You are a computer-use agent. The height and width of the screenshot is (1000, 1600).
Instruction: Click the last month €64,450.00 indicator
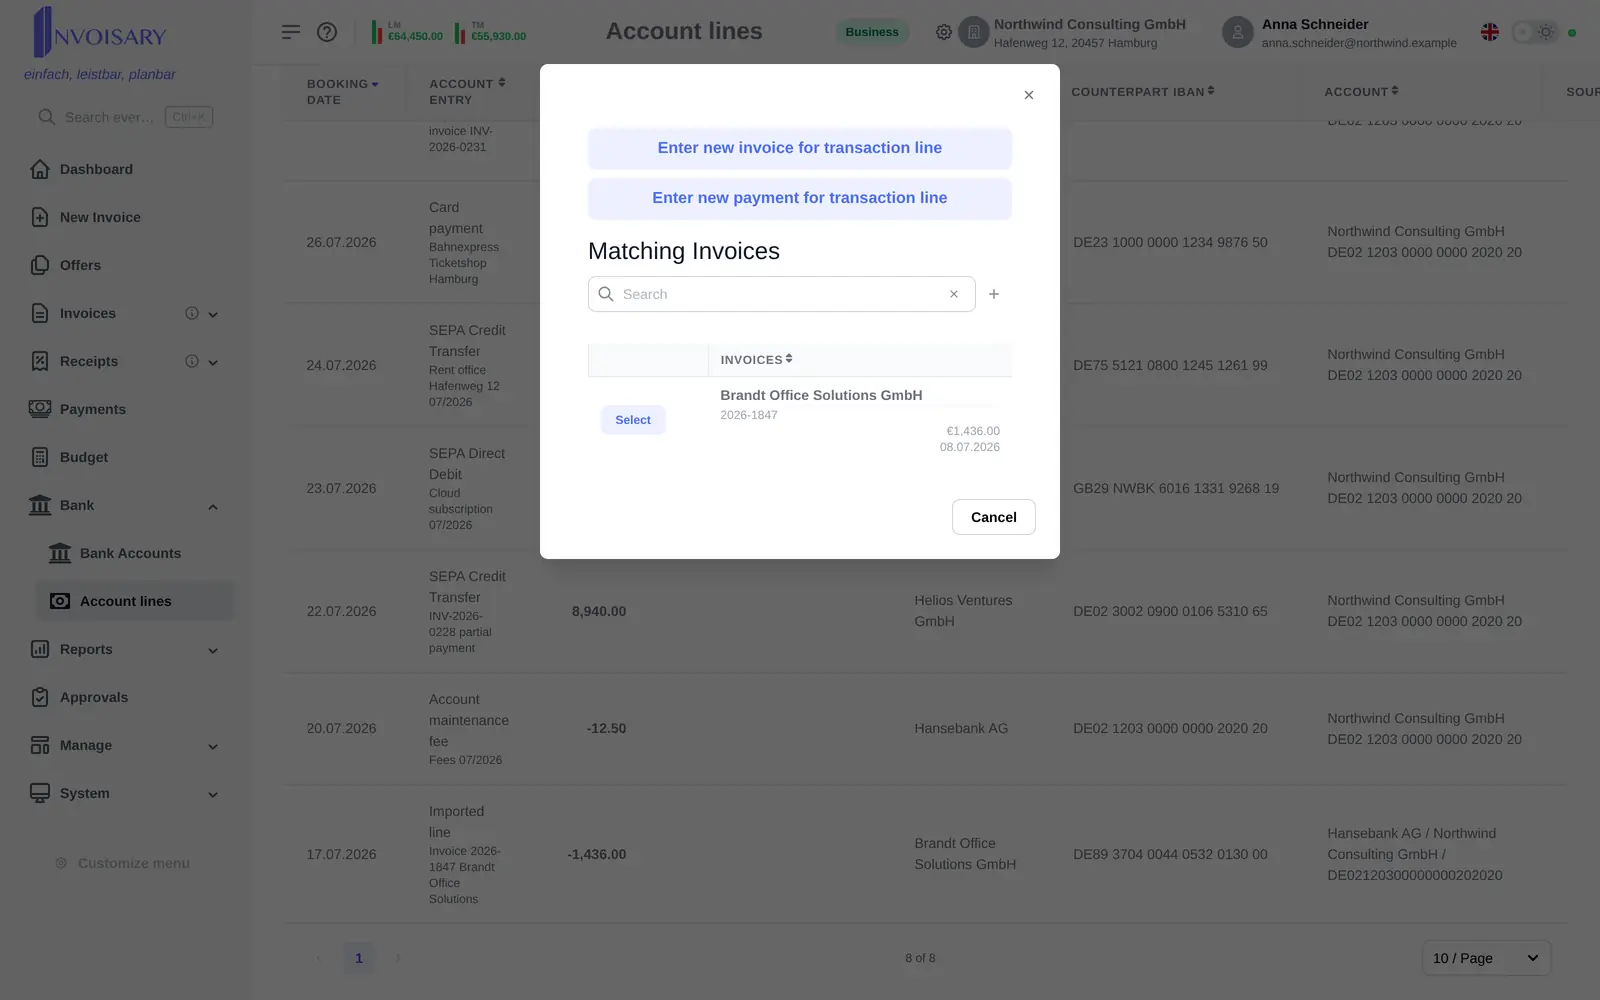pos(408,32)
